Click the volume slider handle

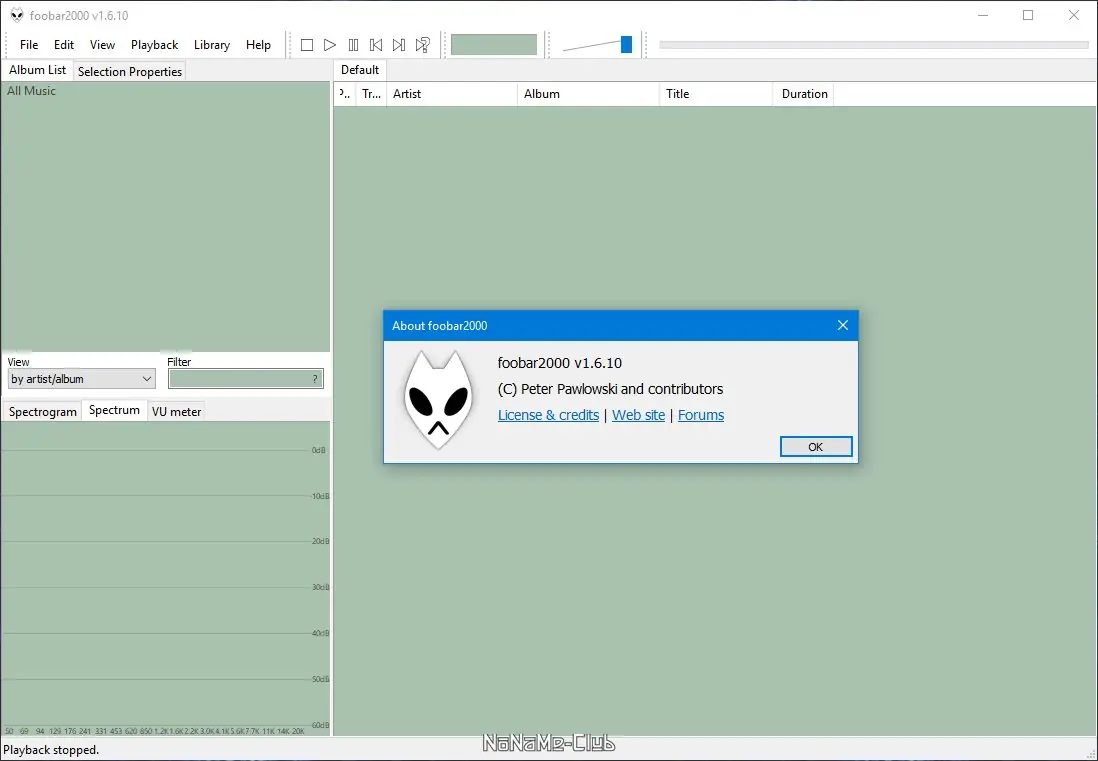pyautogui.click(x=626, y=45)
